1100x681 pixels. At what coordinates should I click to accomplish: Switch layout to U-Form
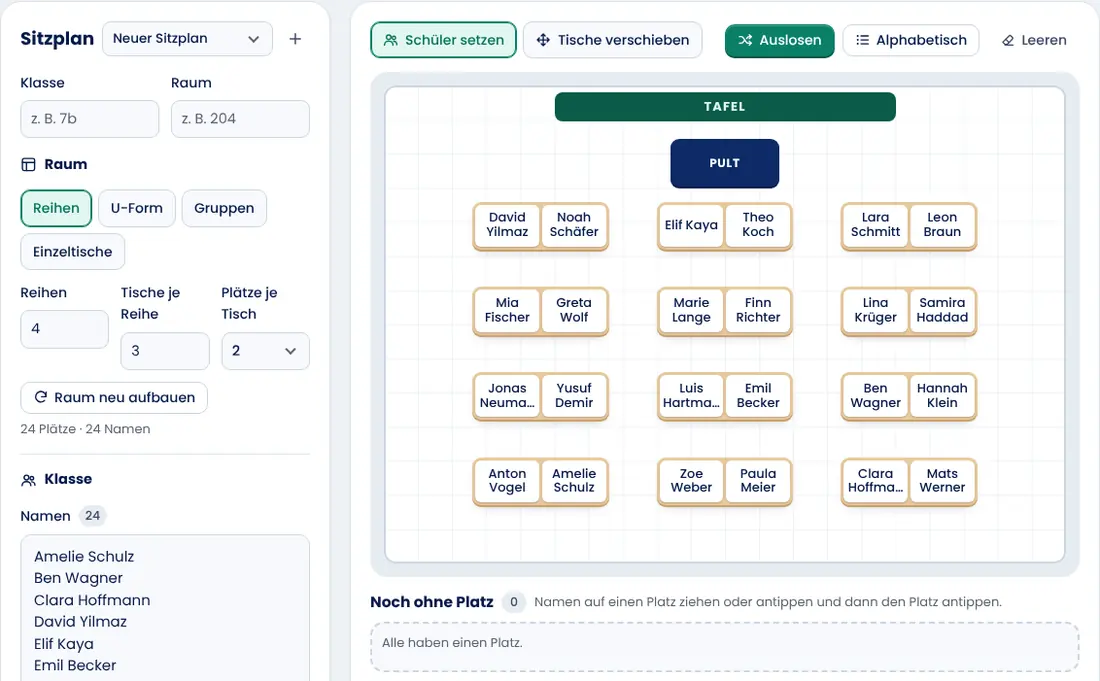pyautogui.click(x=137, y=208)
